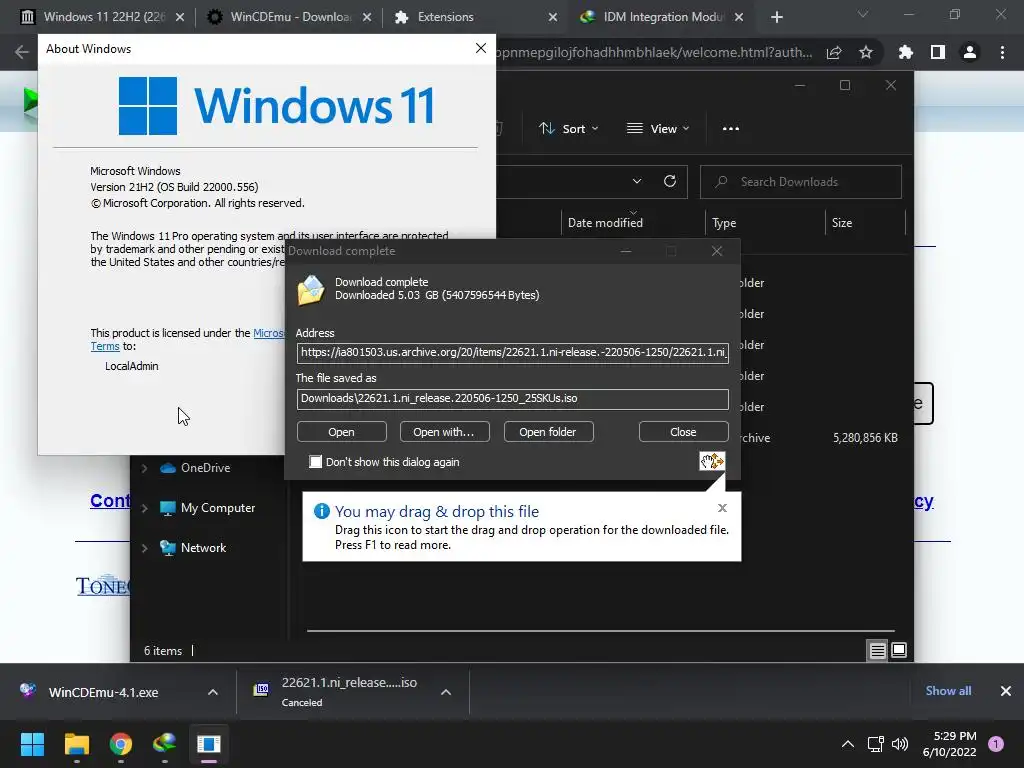Expand the My Computer tree node
Screen dimensions: 1024x768
[x=144, y=508]
